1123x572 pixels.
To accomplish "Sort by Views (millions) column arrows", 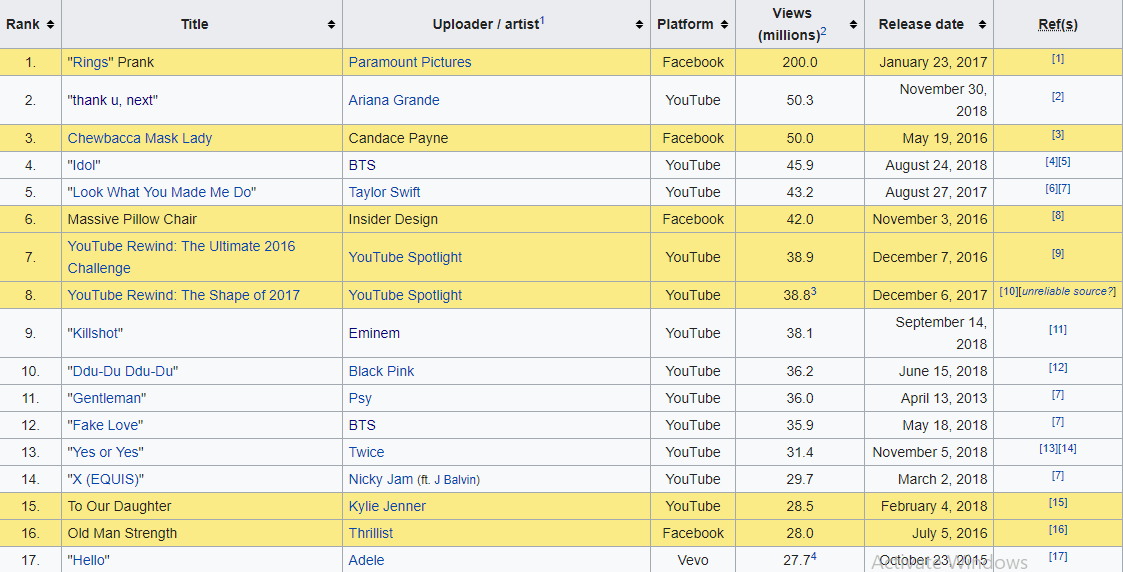I will click(853, 24).
